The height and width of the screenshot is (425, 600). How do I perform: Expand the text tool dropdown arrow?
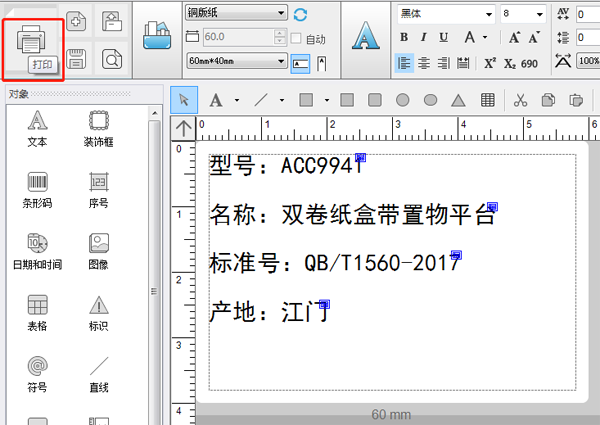coord(237,100)
